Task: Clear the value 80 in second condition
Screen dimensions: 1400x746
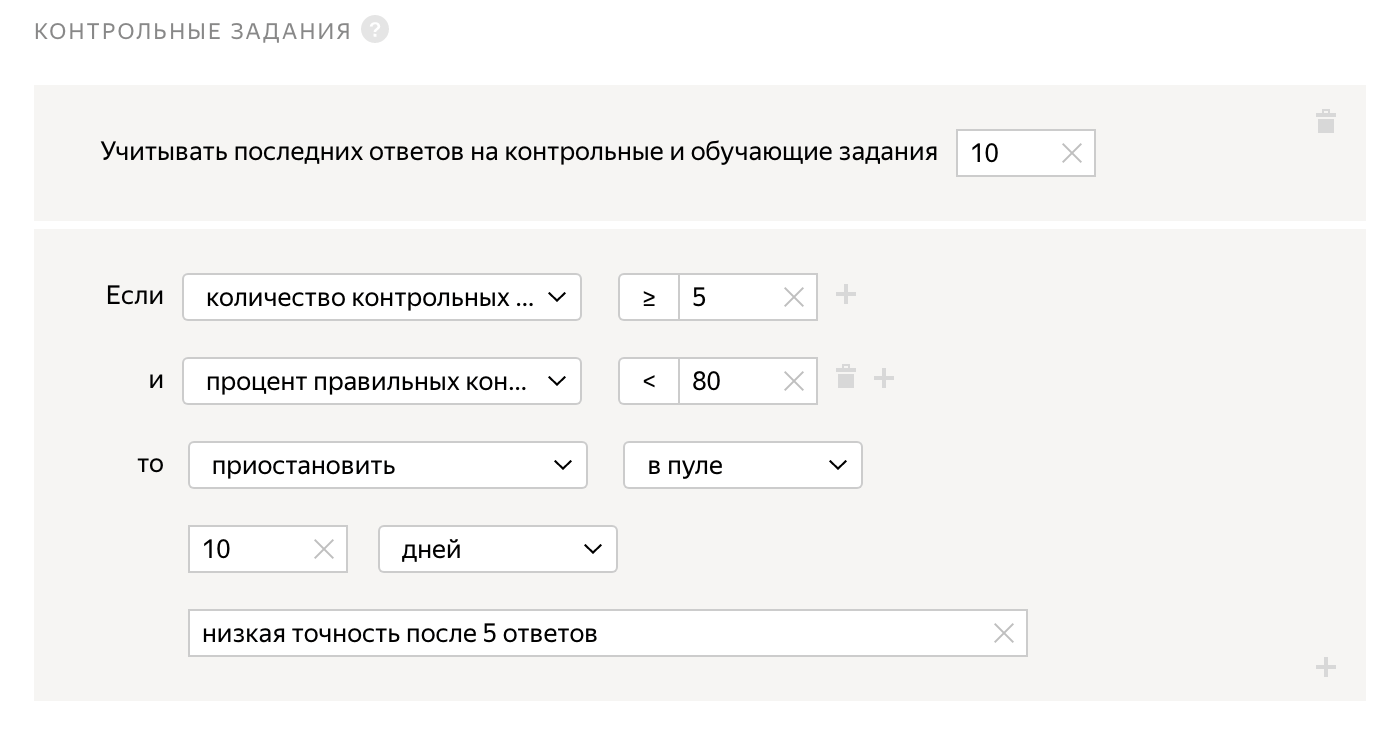Action: pos(794,381)
